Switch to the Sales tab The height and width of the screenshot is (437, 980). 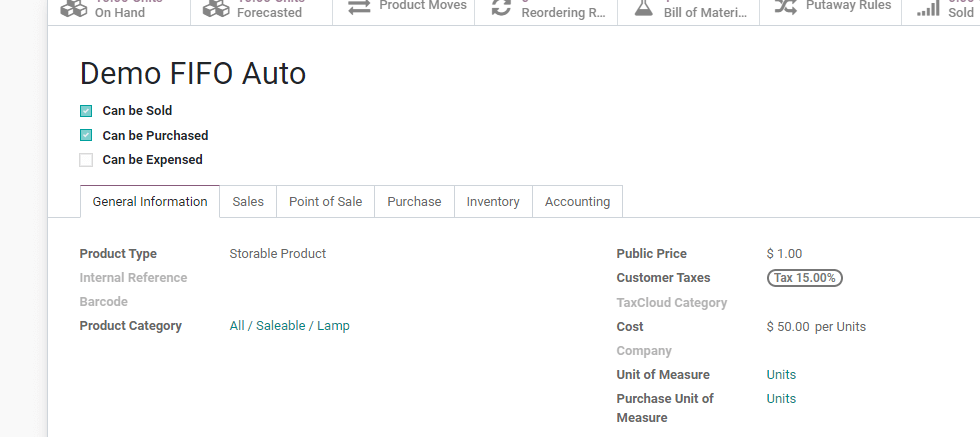click(x=248, y=201)
